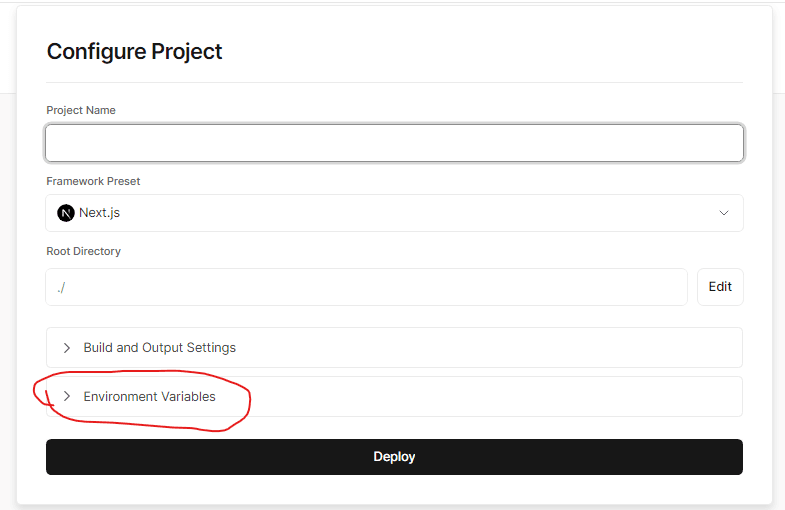Click the divider line under Configure Project
This screenshot has height=510, width=785.
pos(394,82)
